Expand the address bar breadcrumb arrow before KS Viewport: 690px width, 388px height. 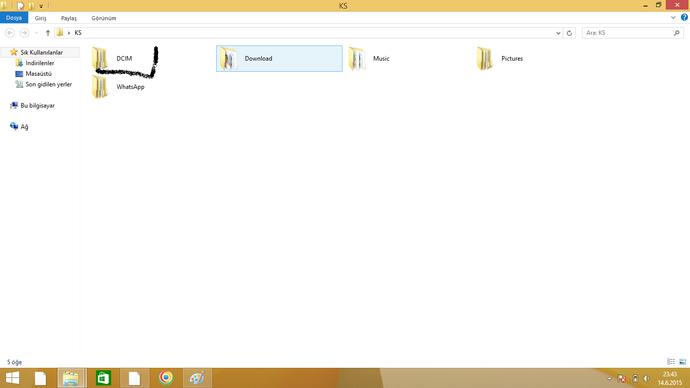[69, 33]
